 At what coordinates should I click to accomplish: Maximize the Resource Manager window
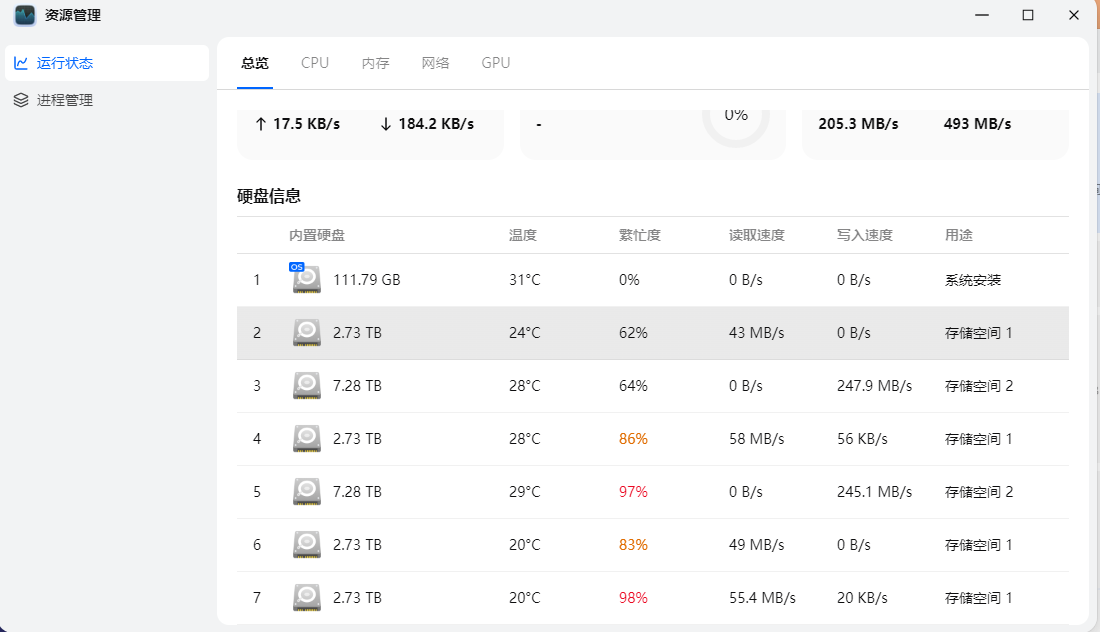coord(1027,15)
